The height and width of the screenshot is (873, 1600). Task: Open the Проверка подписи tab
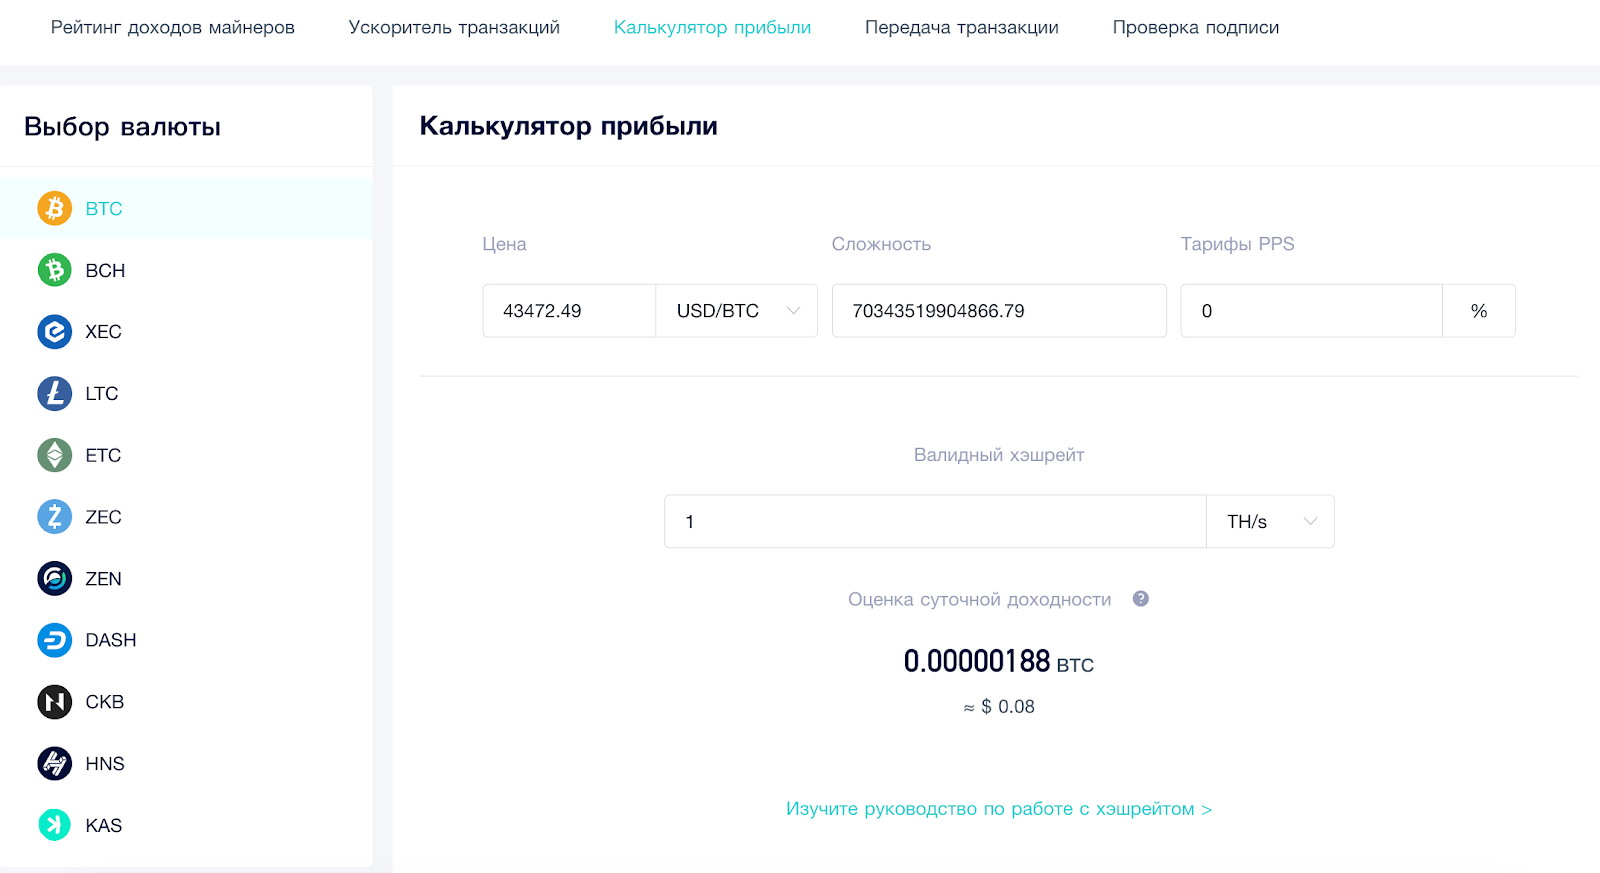[x=1196, y=27]
